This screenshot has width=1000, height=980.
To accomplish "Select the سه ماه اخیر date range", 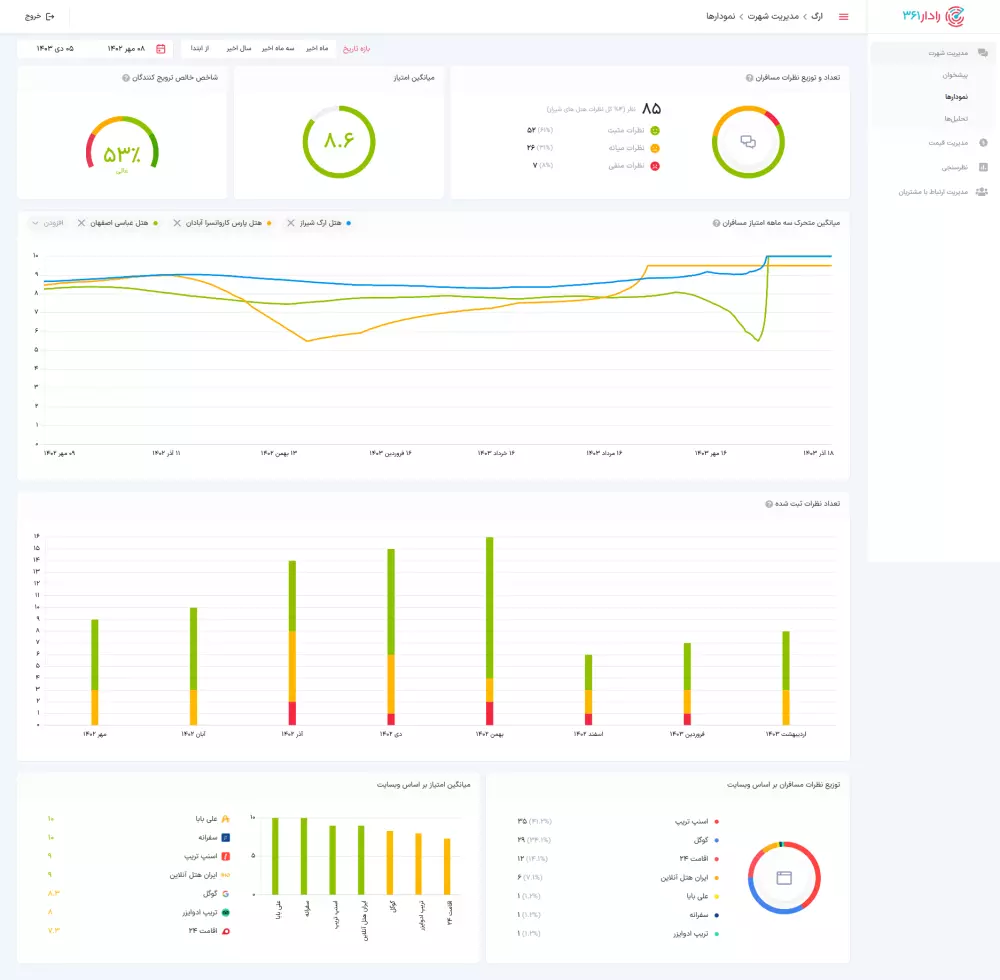I will [278, 48].
